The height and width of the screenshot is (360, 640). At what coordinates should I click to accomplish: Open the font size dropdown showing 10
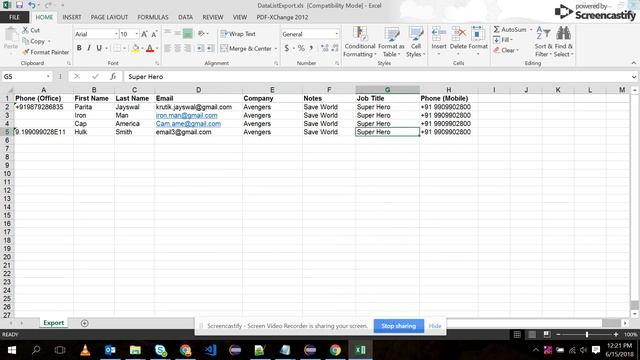click(x=136, y=34)
